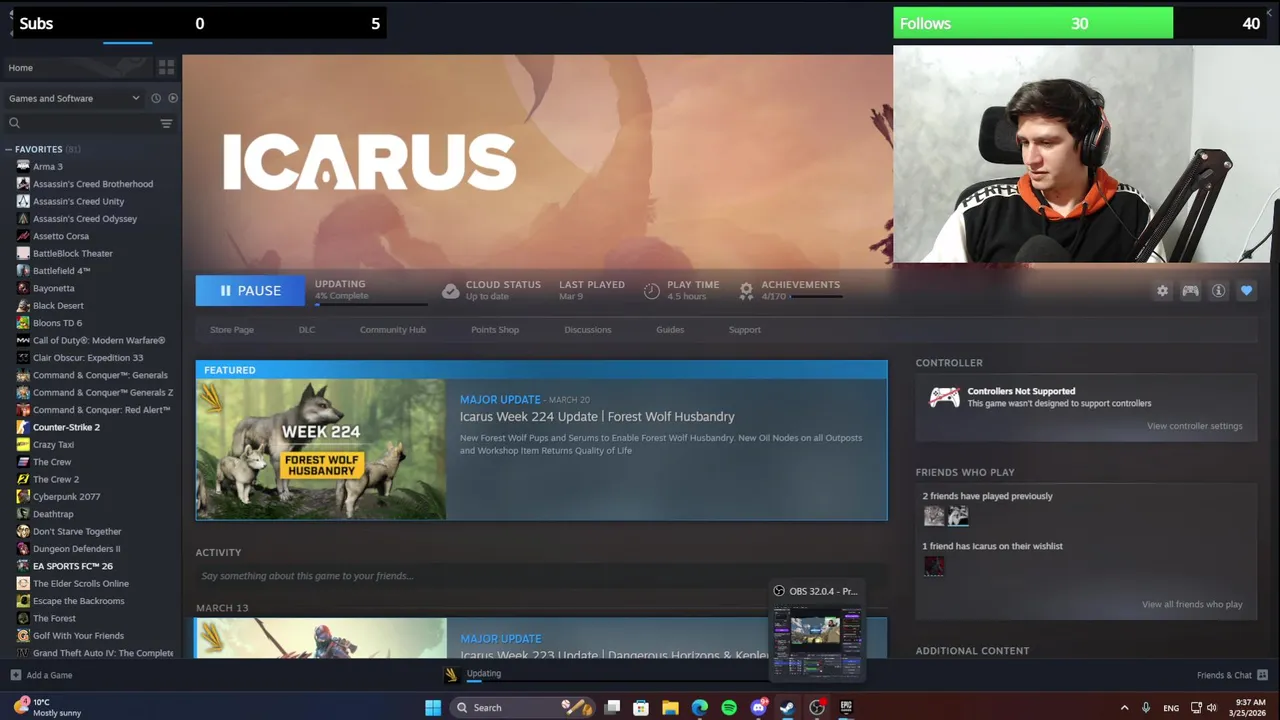Go to library Home
1280x720 pixels.
[20, 67]
